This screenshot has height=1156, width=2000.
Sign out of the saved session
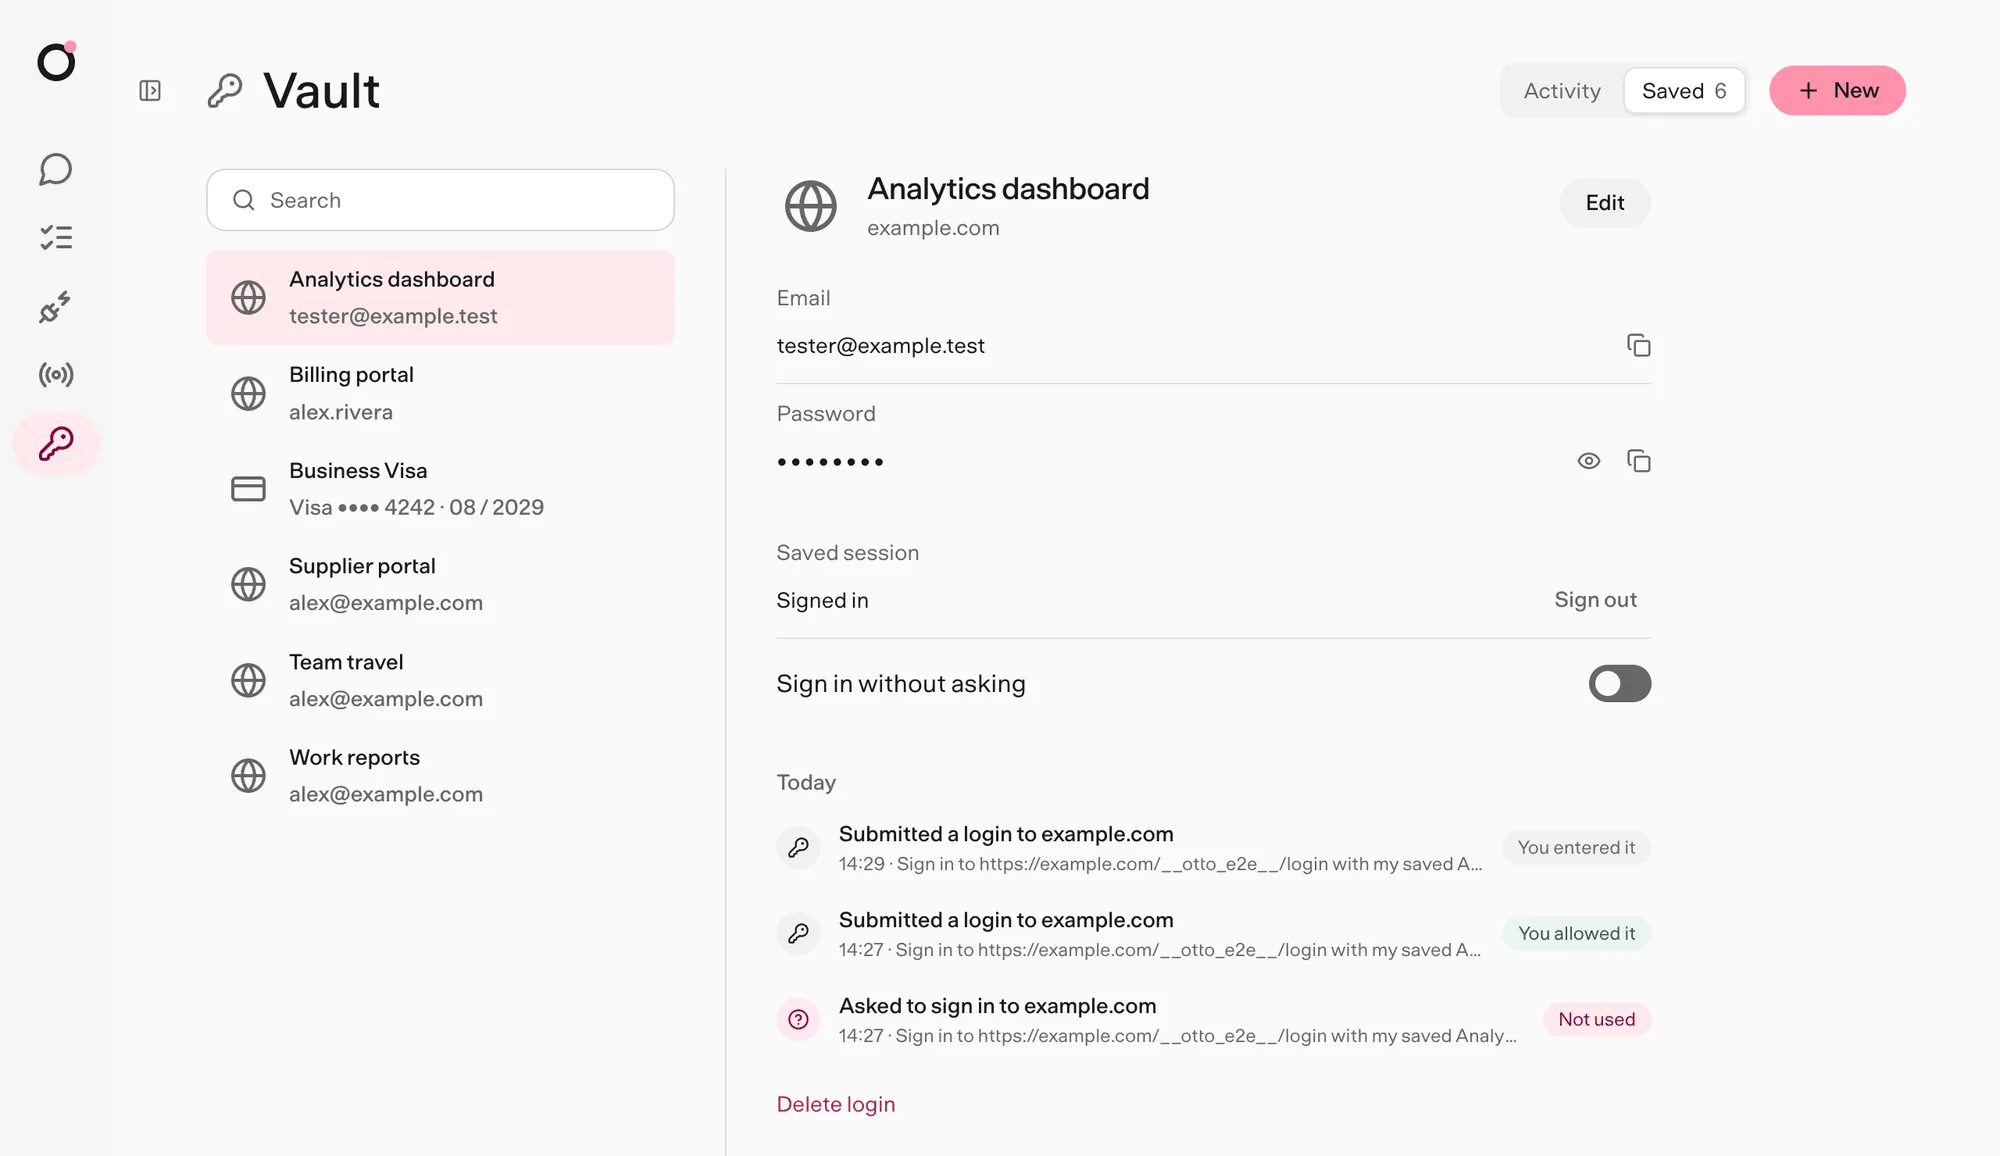point(1595,600)
